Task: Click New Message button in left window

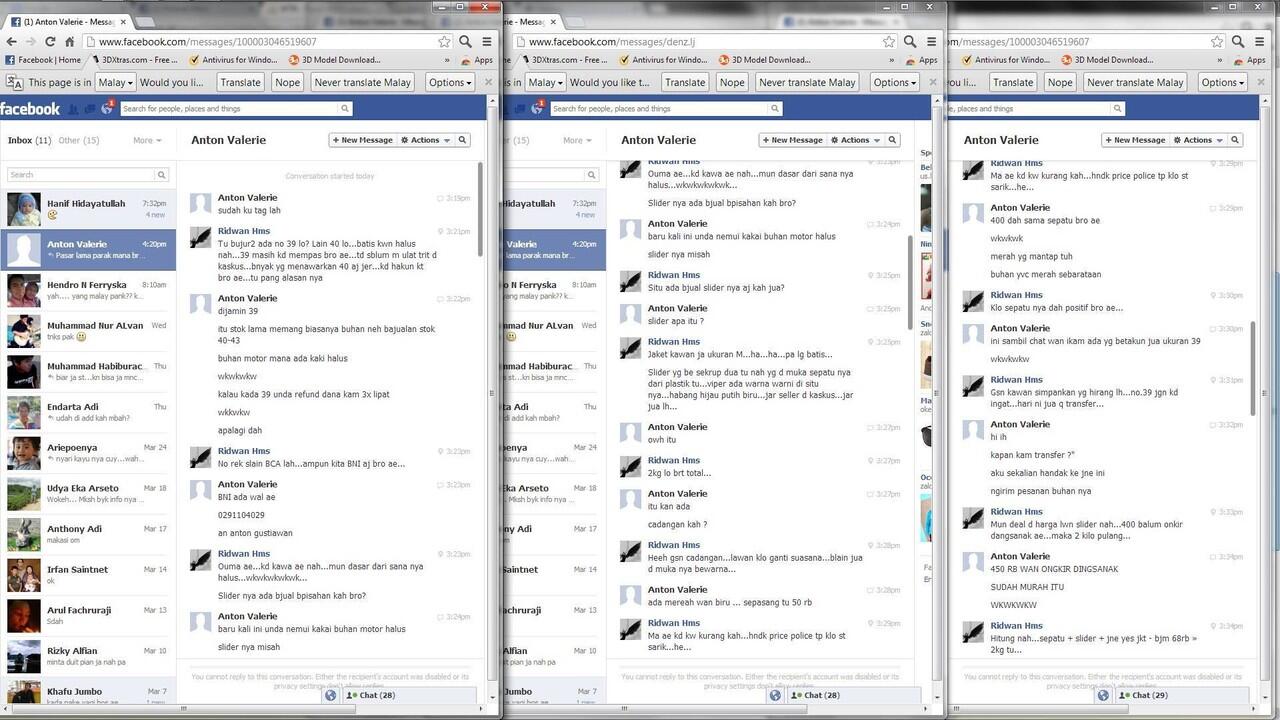Action: tap(363, 140)
